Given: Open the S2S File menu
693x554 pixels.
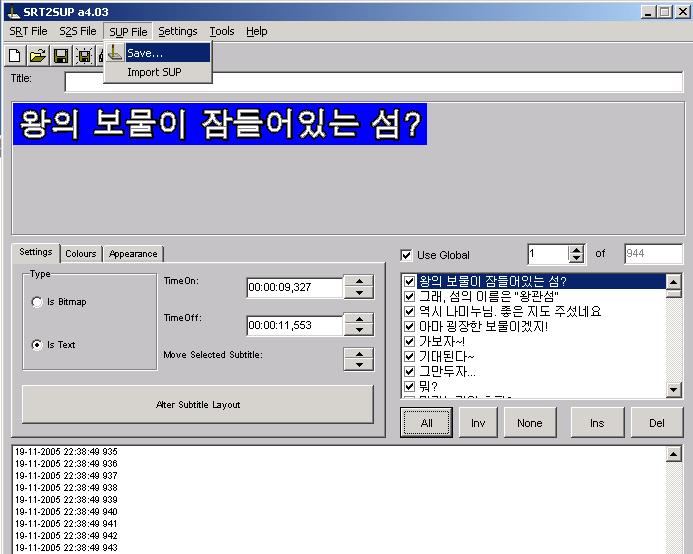Looking at the screenshot, I should tap(78, 31).
